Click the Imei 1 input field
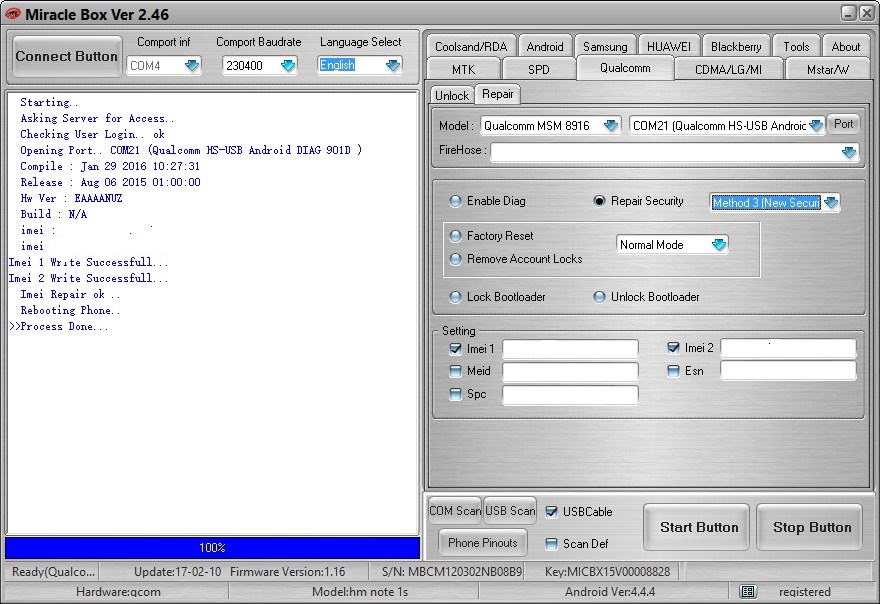The height and width of the screenshot is (604, 880). [570, 349]
